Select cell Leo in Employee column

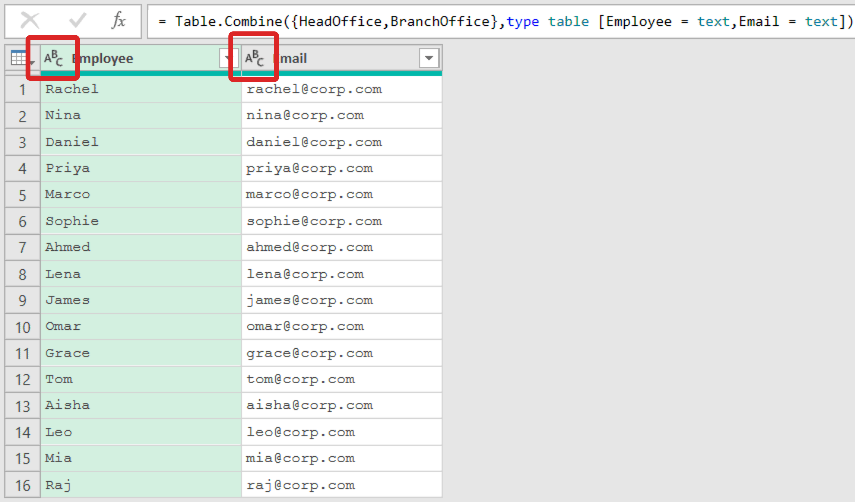(141, 432)
